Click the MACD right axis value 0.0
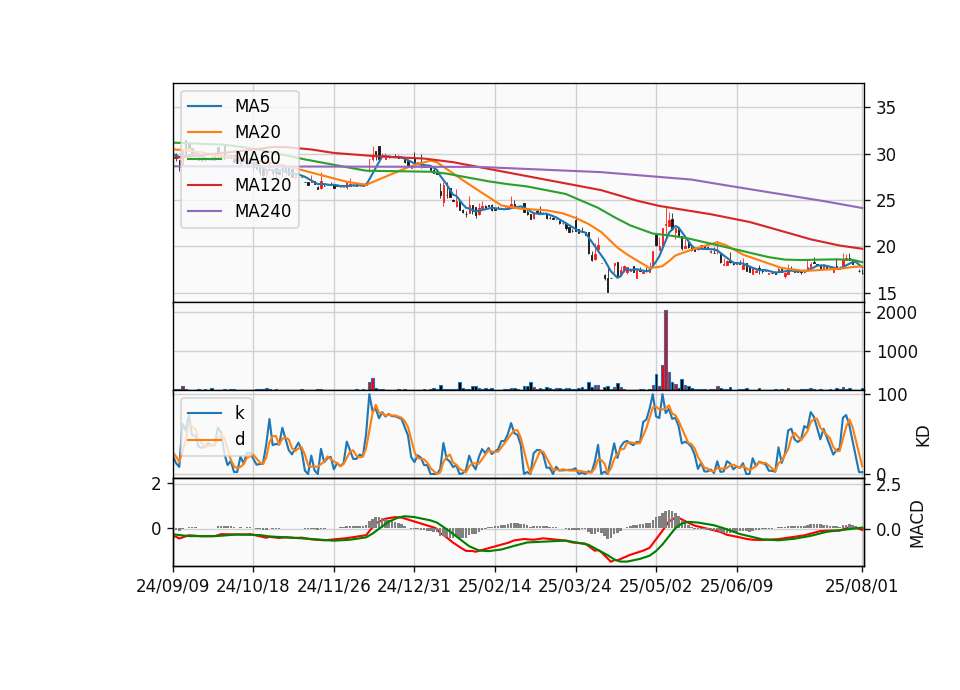 pyautogui.click(x=888, y=530)
